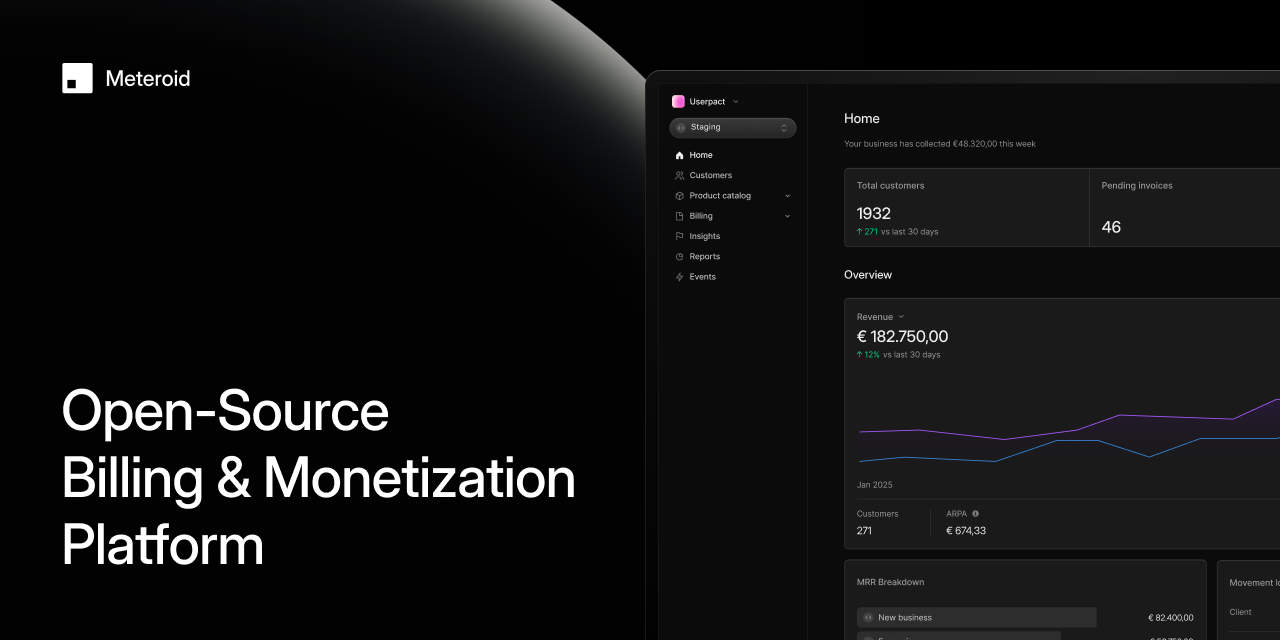Click the code icon inside Staging selector

[680, 128]
